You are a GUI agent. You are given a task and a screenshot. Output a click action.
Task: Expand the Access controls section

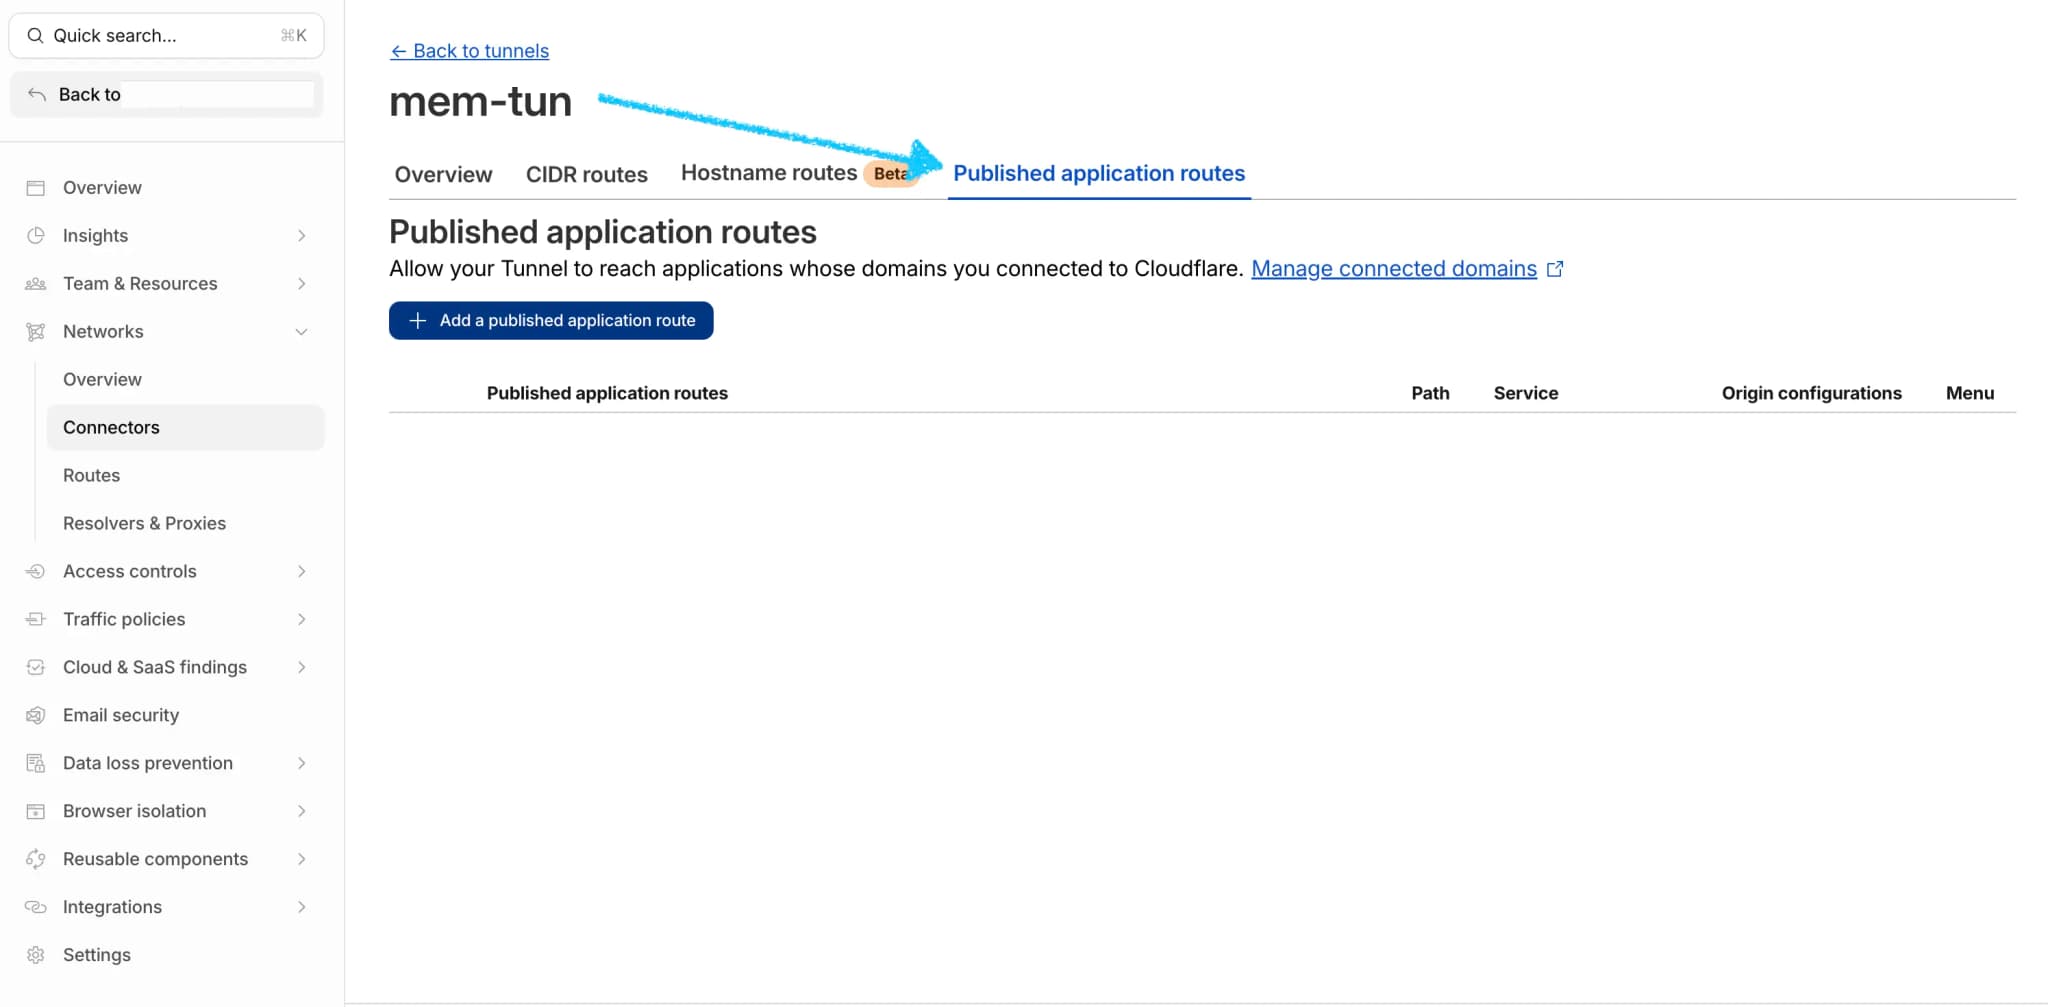point(301,570)
